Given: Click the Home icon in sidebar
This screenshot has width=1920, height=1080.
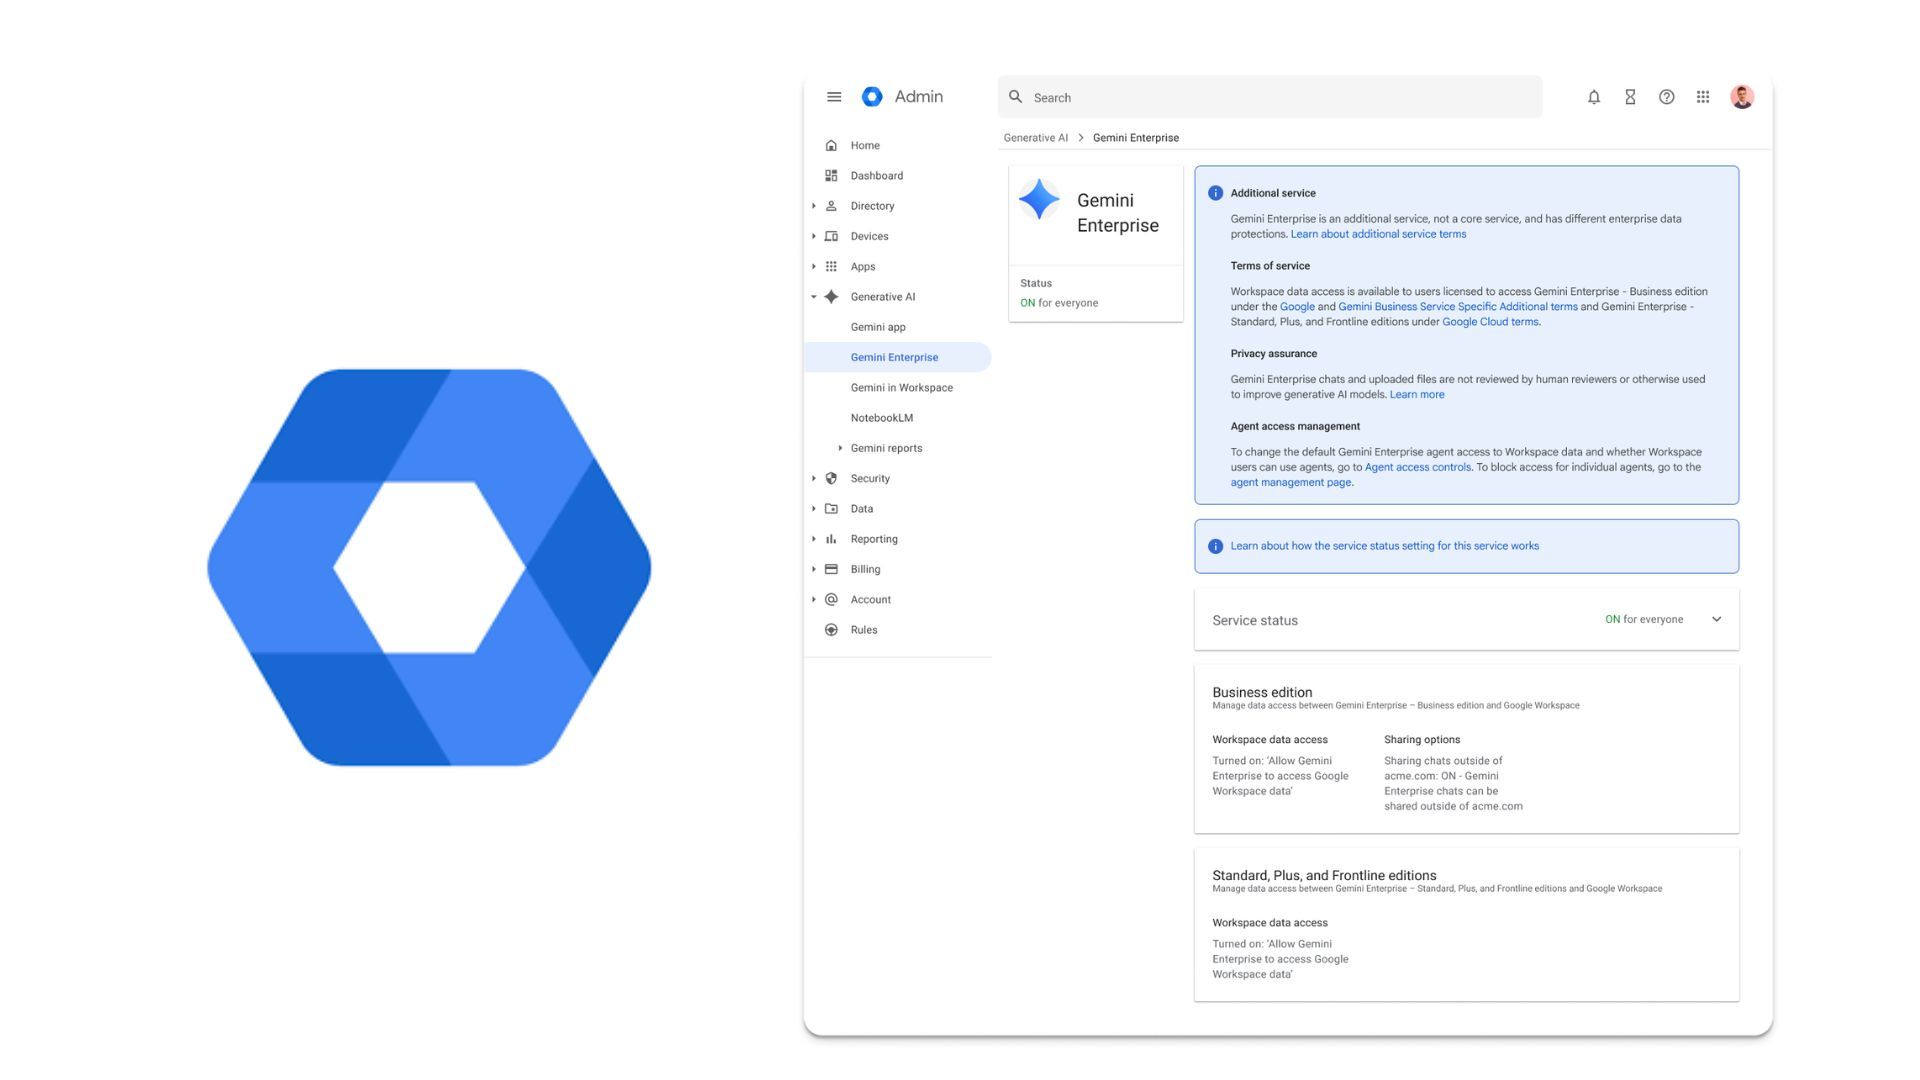Looking at the screenshot, I should click(x=831, y=146).
